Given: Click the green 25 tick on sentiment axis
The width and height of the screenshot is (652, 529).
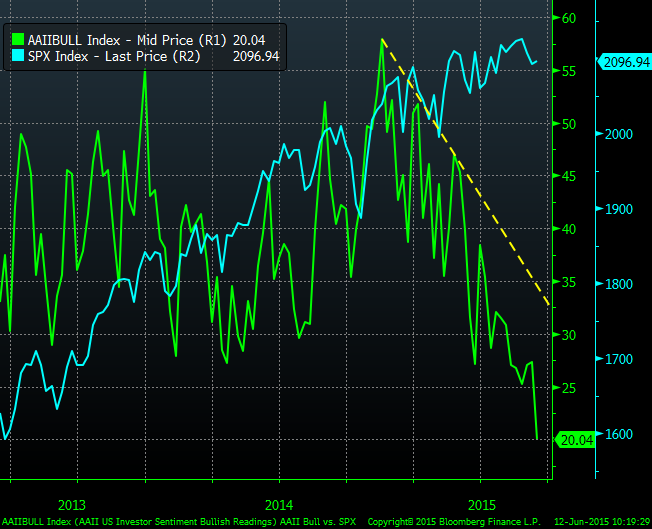Looking at the screenshot, I should click(x=569, y=387).
